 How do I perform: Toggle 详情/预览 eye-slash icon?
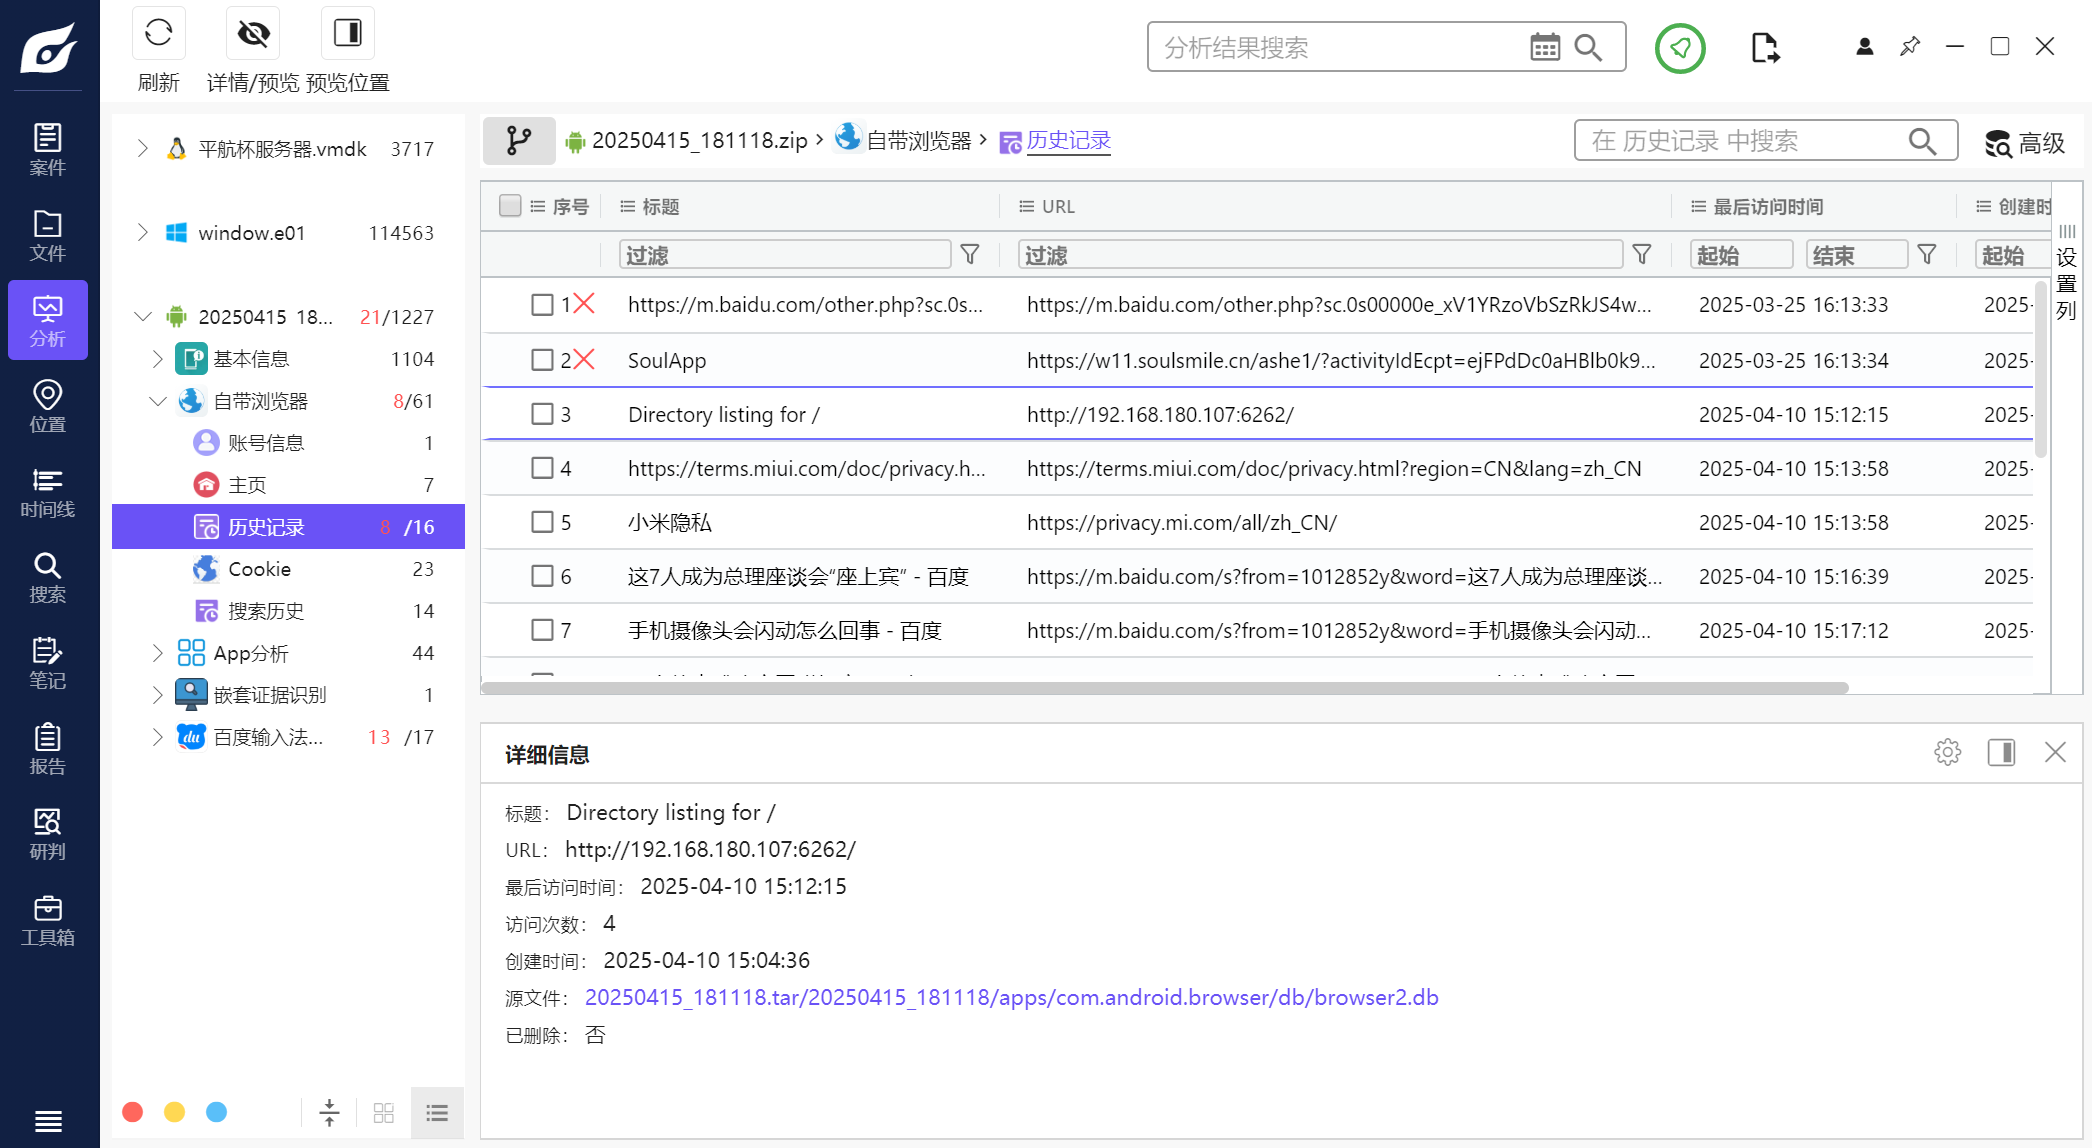(x=253, y=33)
